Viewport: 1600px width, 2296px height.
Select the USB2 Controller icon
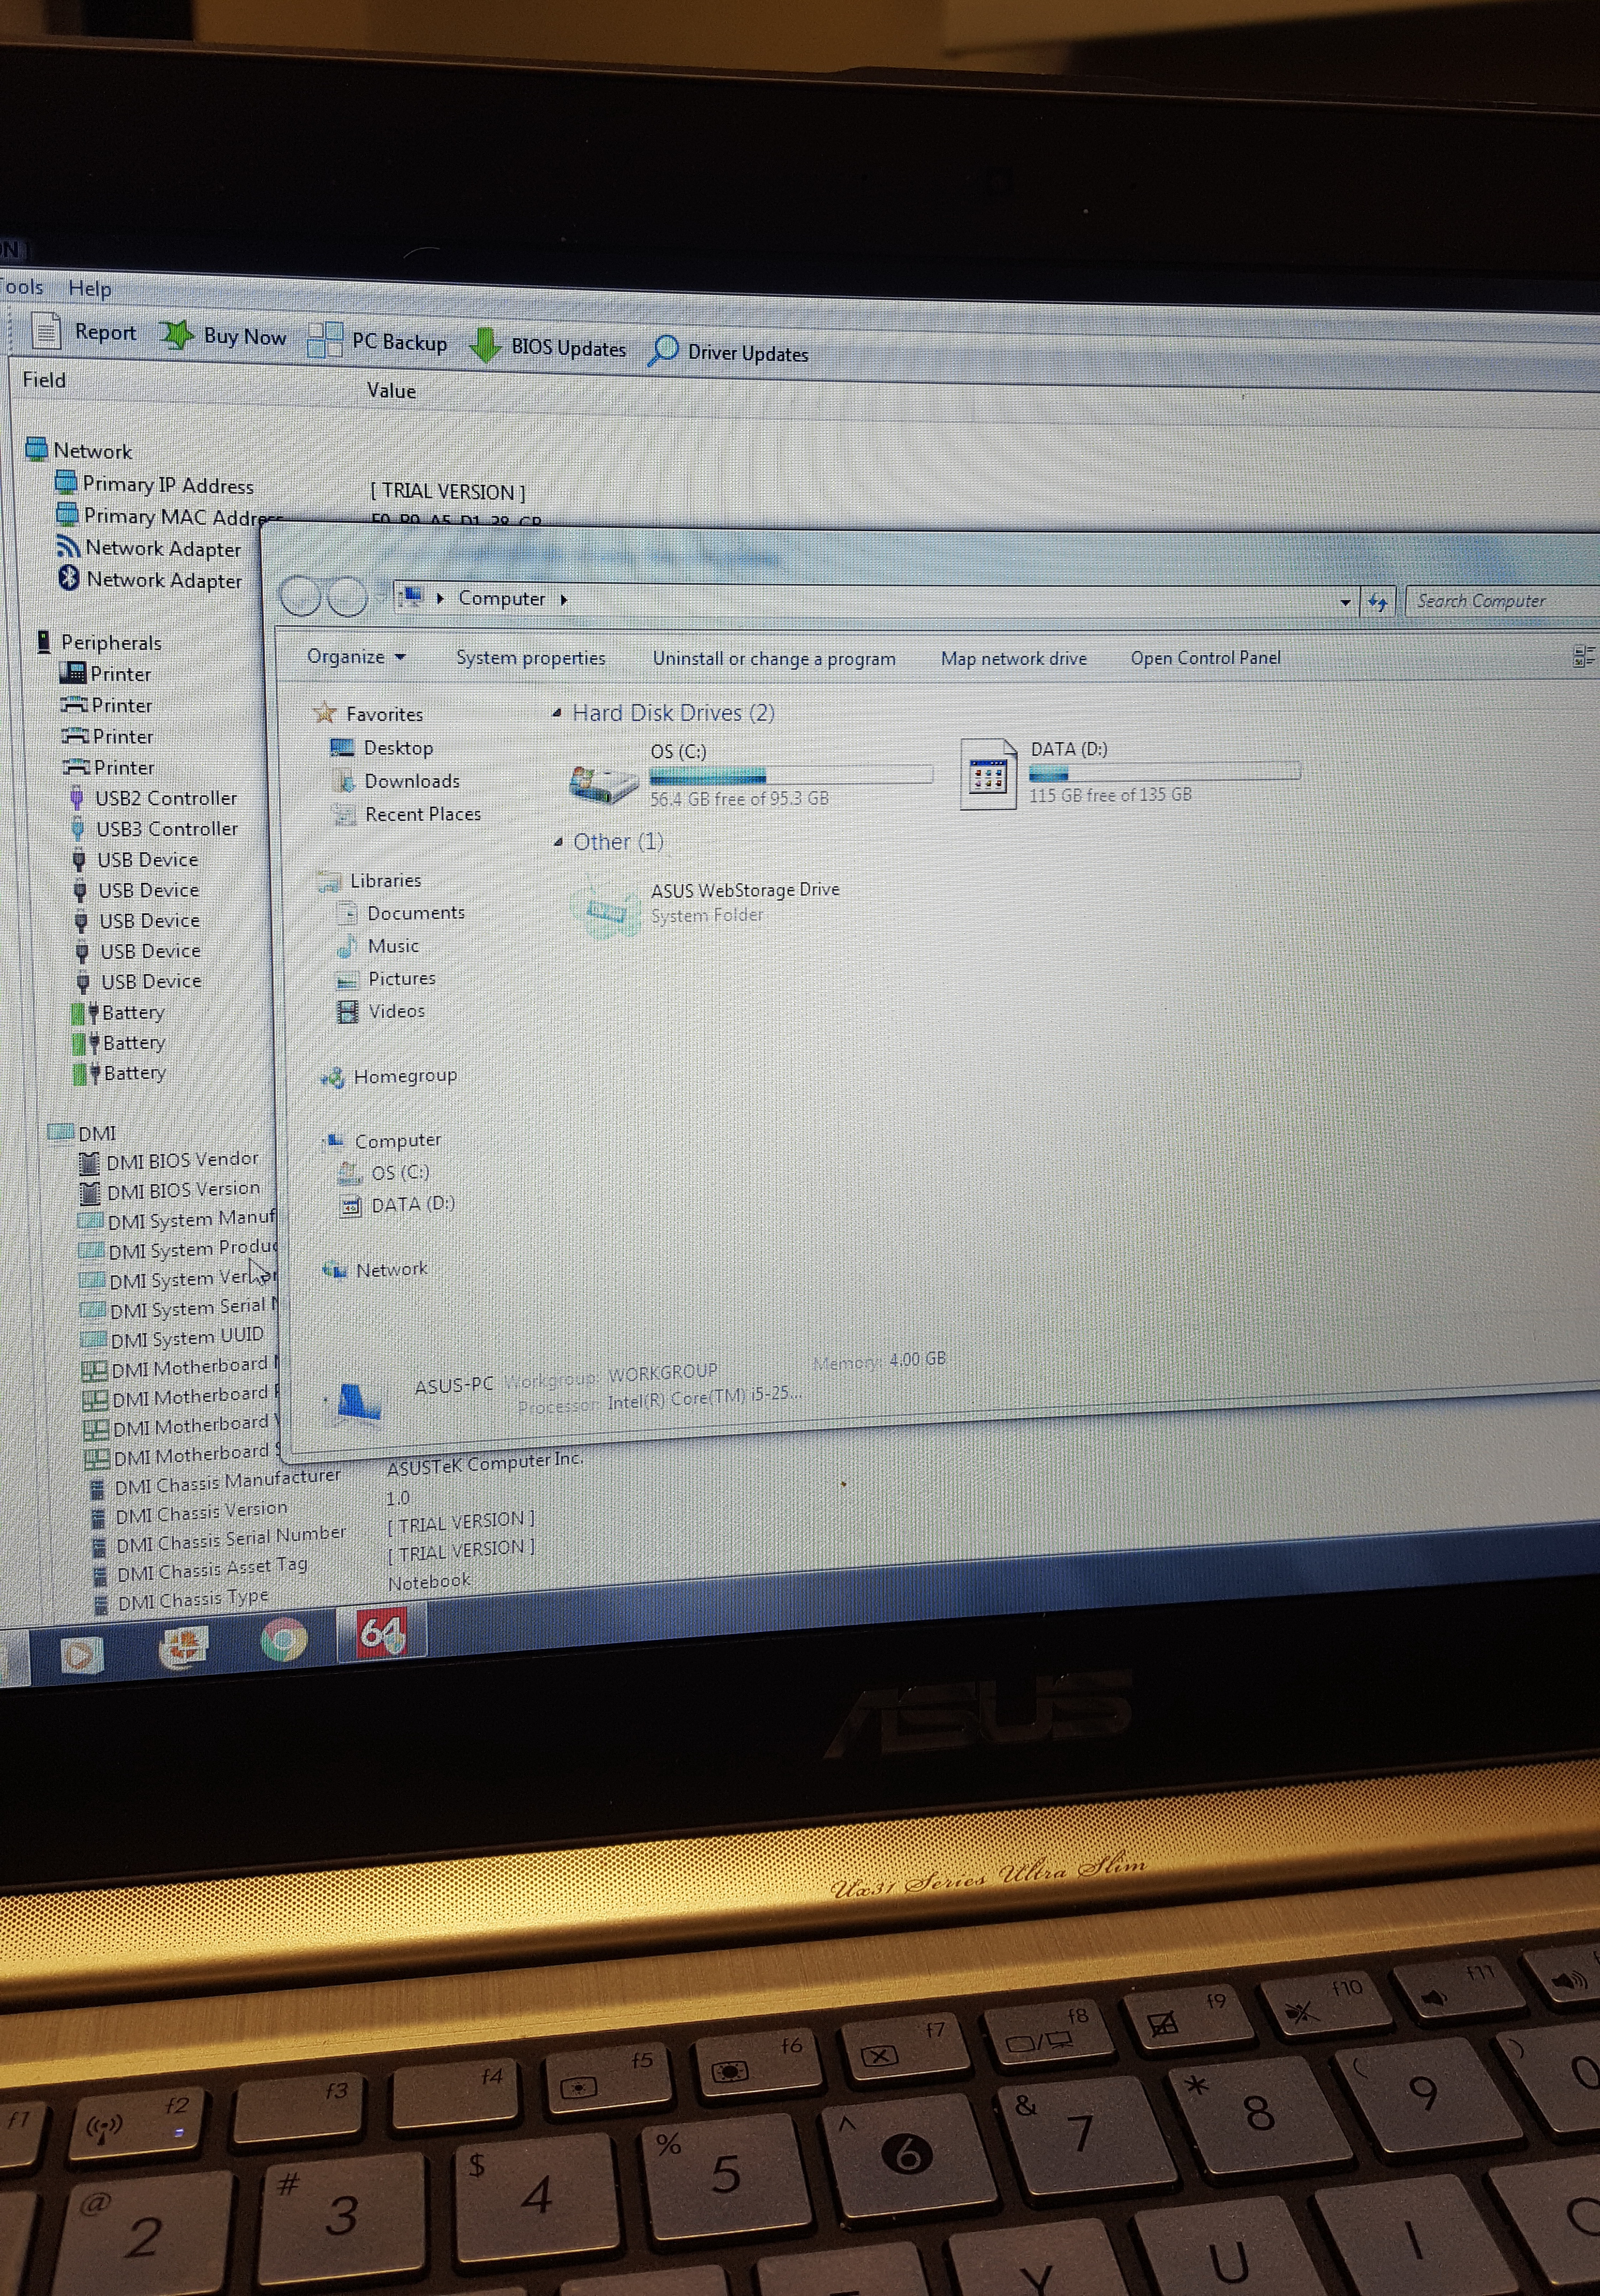pyautogui.click(x=77, y=797)
